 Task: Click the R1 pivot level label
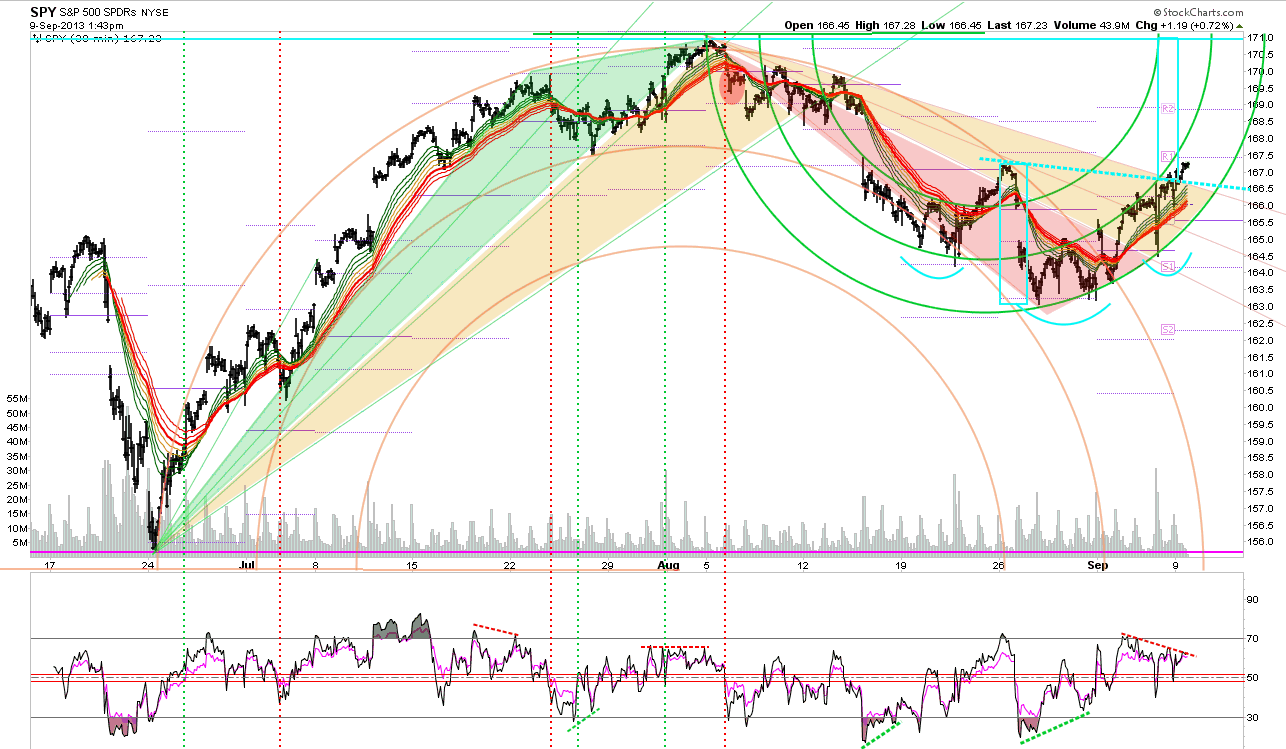tap(1167, 157)
